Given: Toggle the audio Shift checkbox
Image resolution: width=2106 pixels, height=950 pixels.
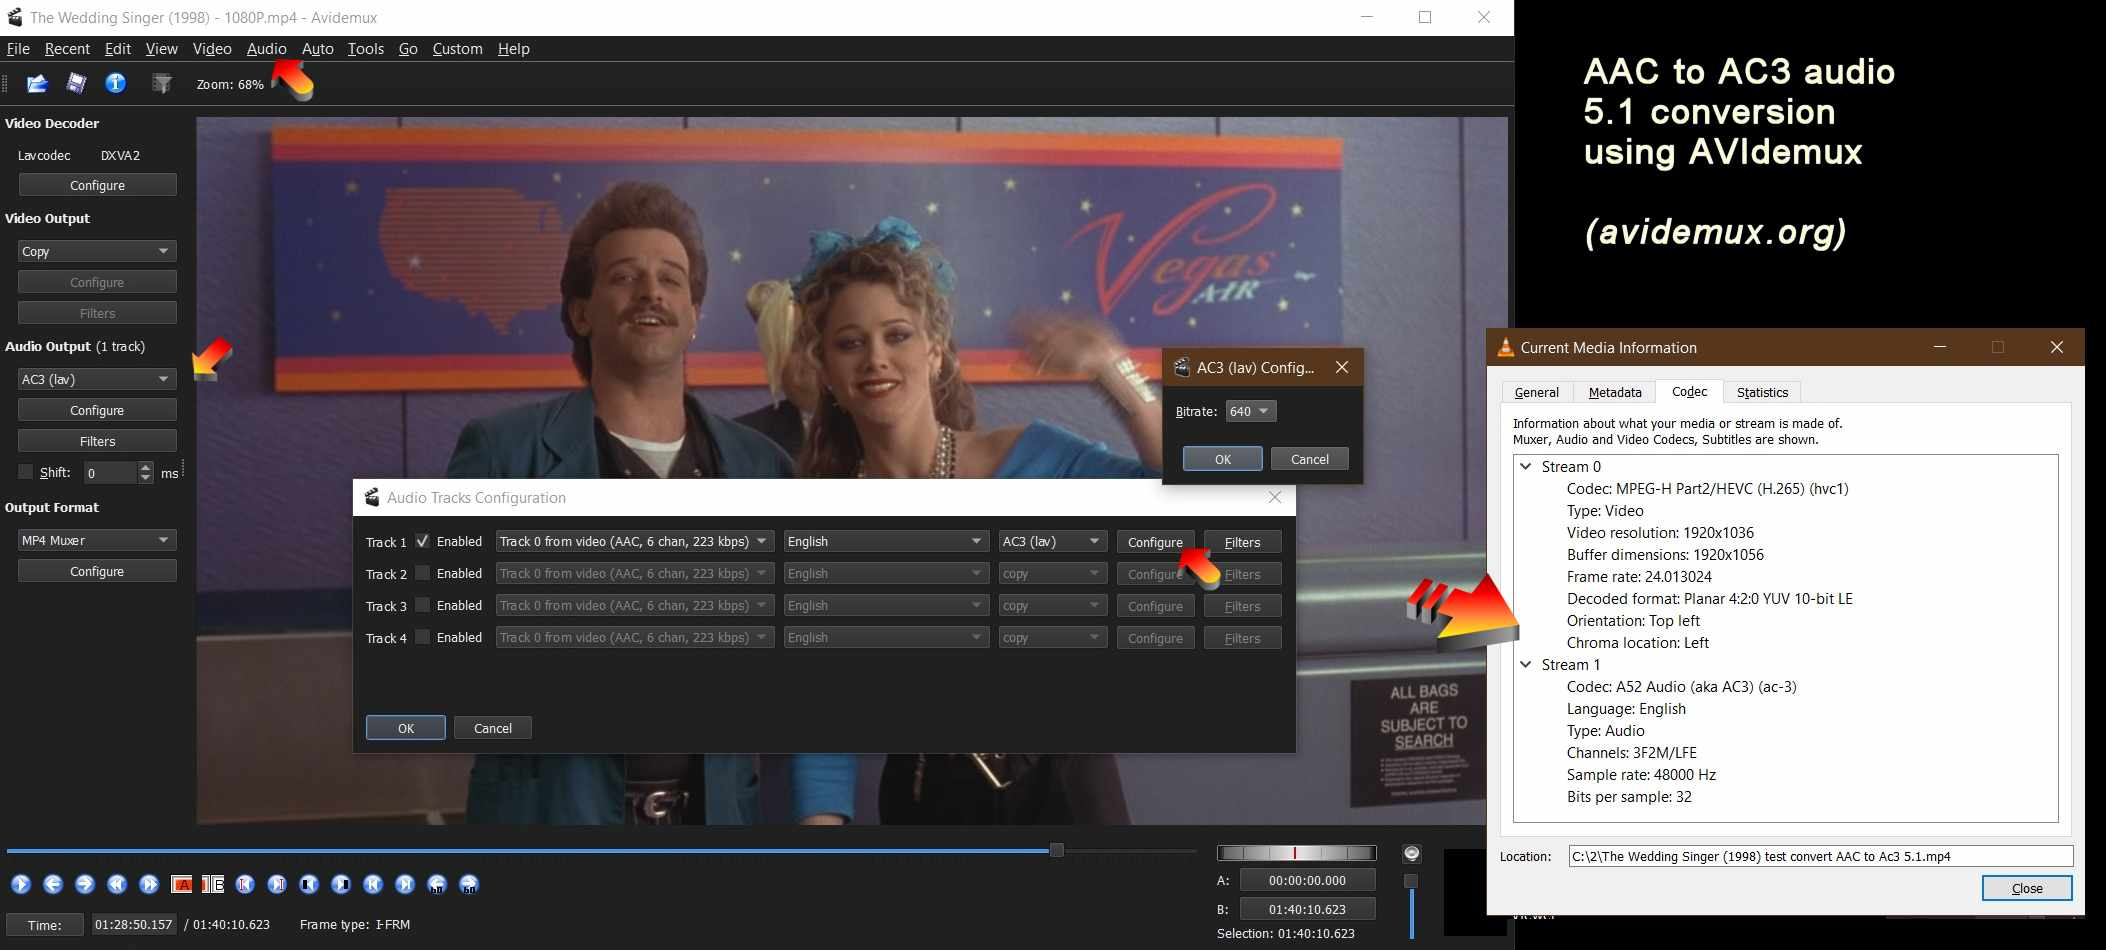Looking at the screenshot, I should tap(26, 472).
